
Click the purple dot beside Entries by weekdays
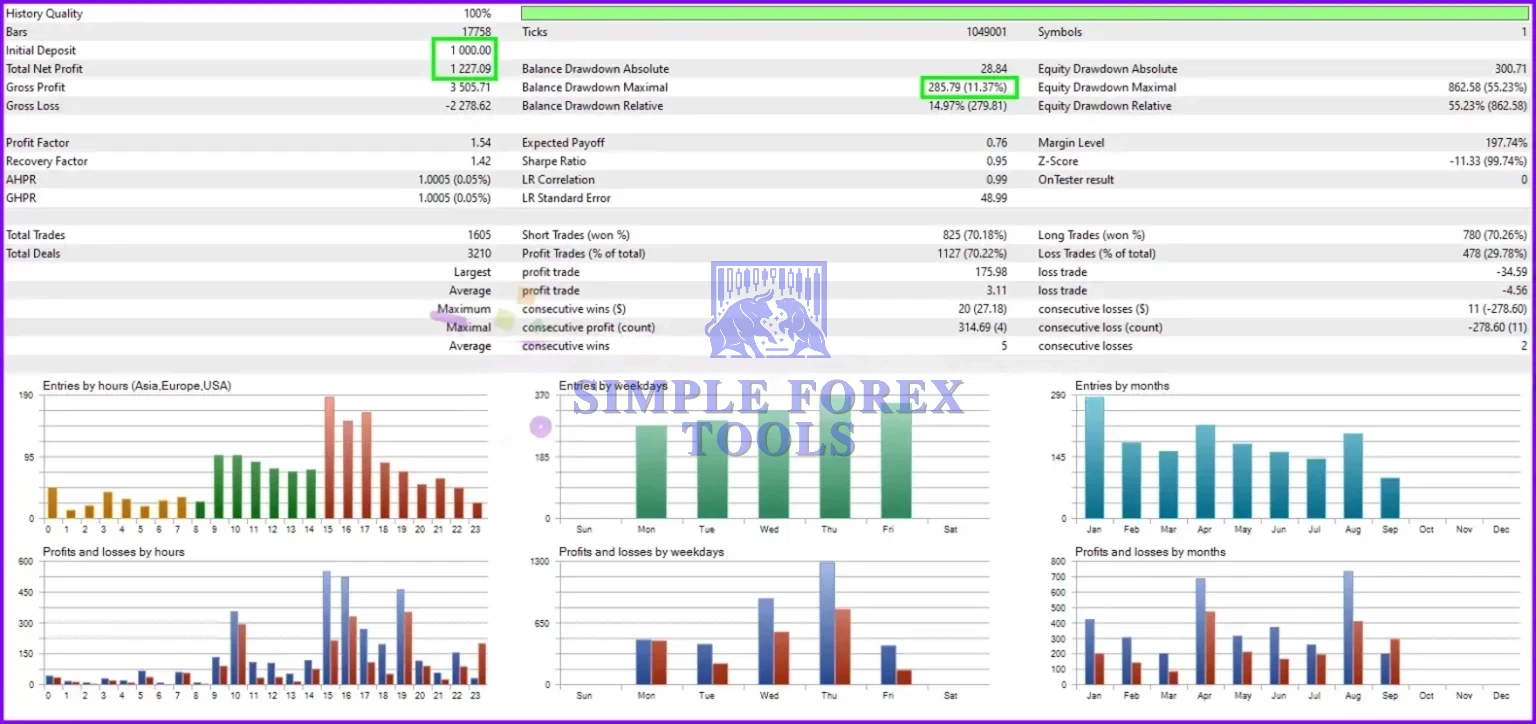[x=541, y=427]
